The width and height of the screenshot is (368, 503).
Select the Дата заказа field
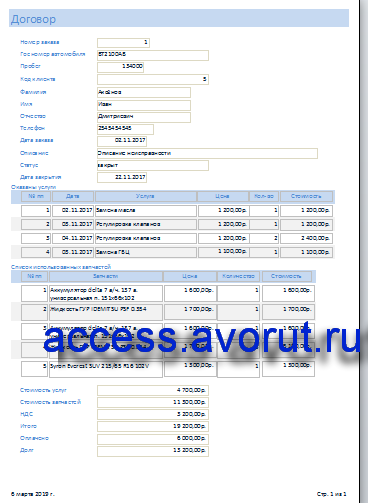point(122,141)
